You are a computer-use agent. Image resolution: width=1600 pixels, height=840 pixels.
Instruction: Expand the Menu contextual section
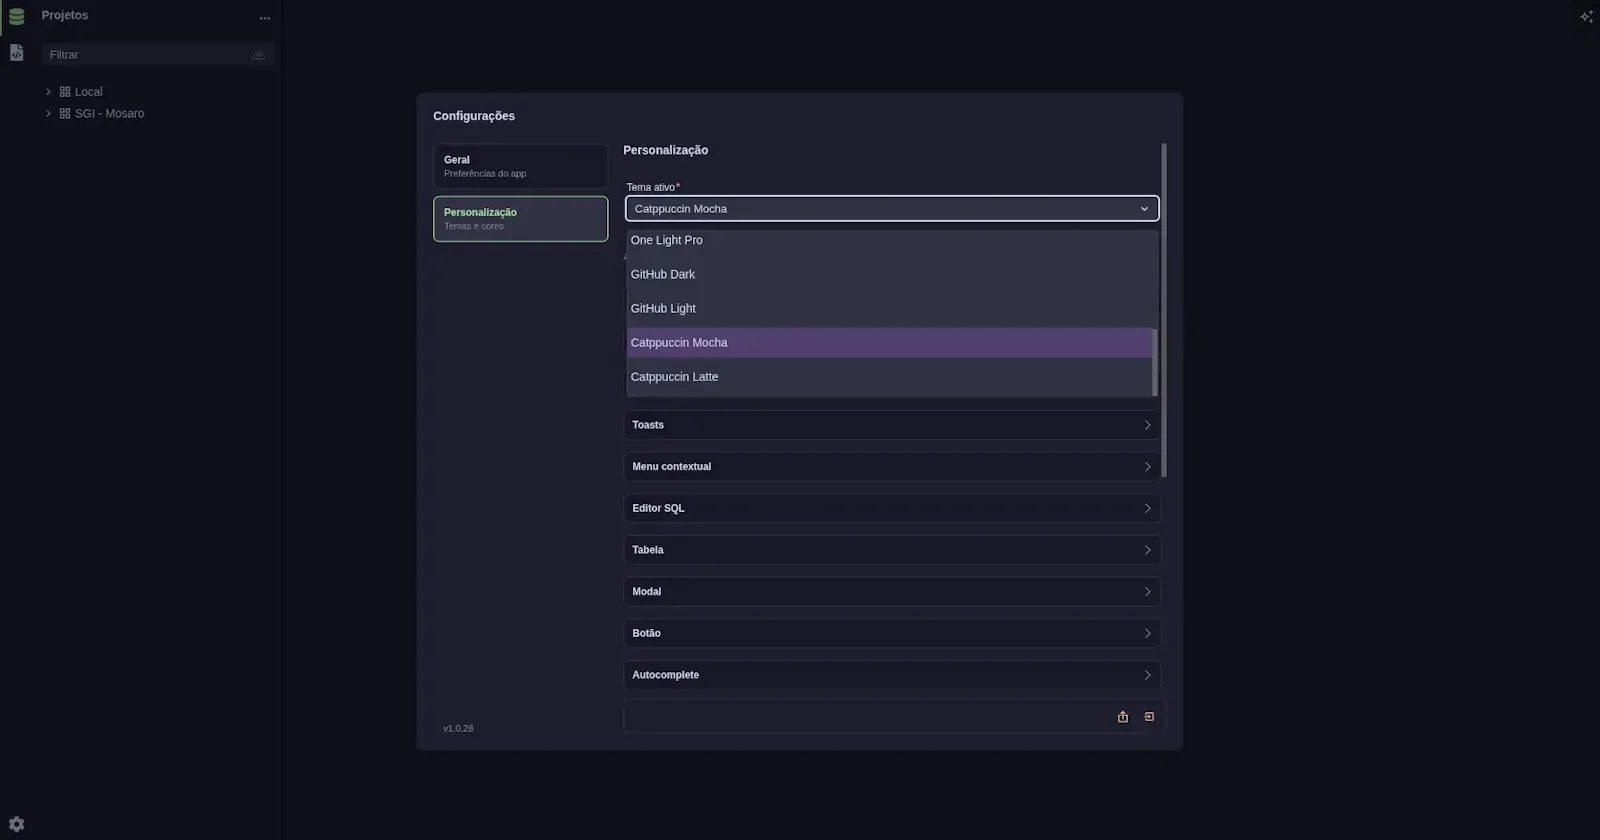[892, 467]
